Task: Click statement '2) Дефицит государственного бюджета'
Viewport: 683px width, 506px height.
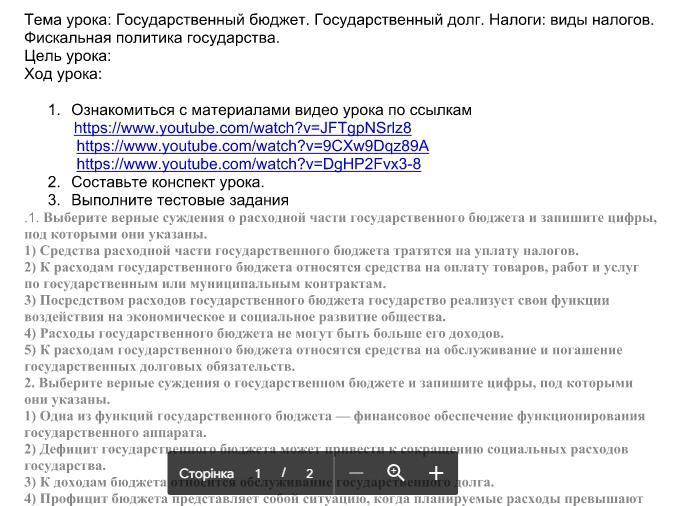Action: 326,457
